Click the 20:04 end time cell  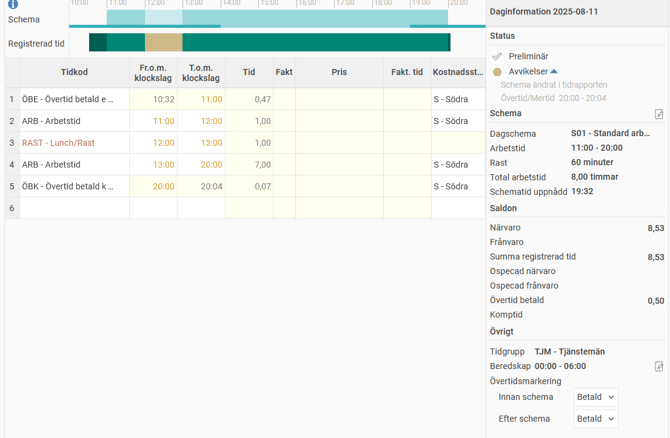click(x=201, y=186)
